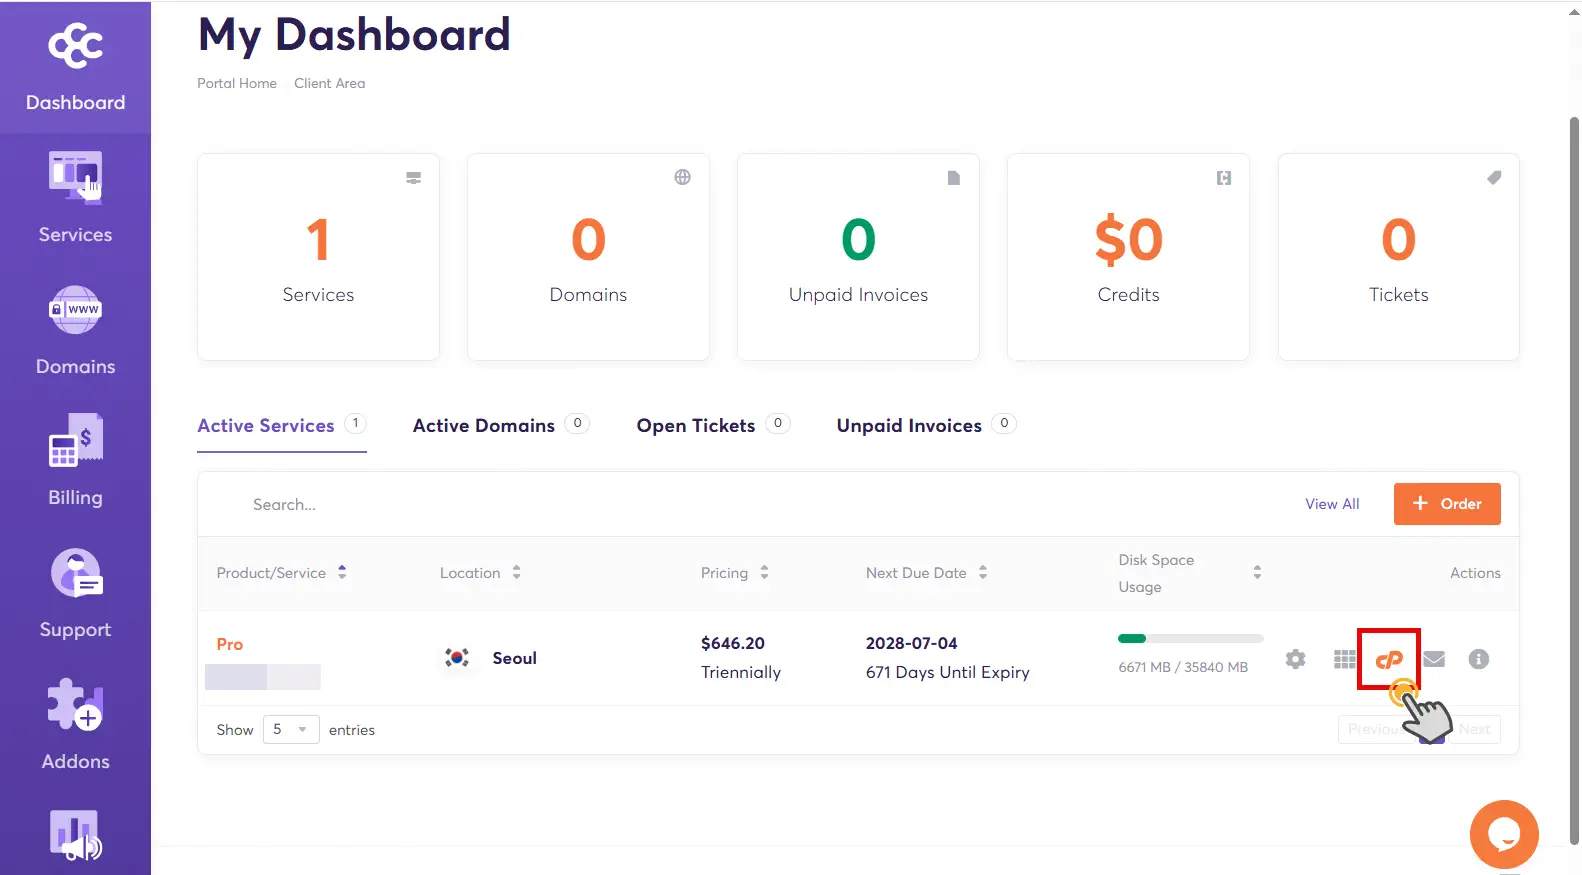Click the orange Order button
Image resolution: width=1582 pixels, height=875 pixels.
click(x=1447, y=504)
